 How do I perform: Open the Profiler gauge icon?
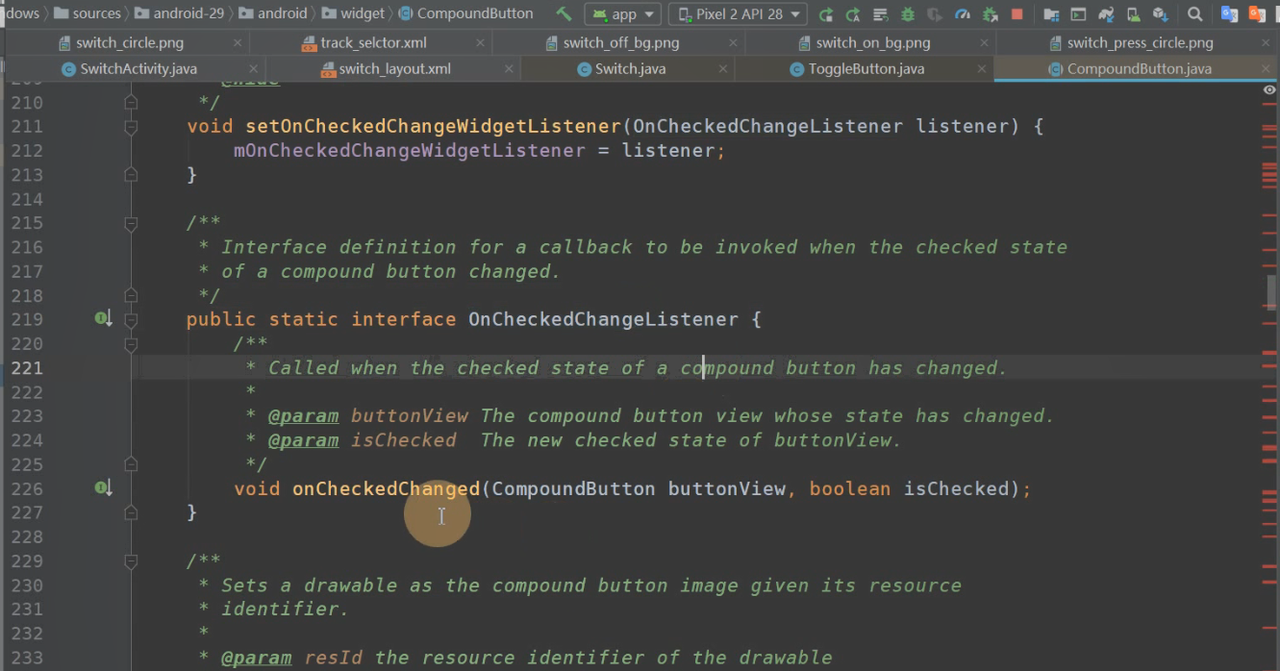[x=962, y=14]
